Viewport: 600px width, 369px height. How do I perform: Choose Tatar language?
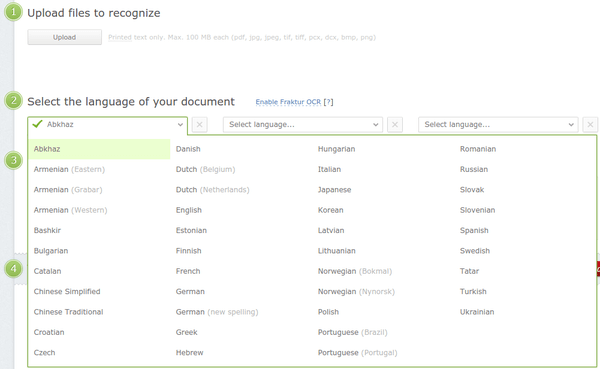469,271
